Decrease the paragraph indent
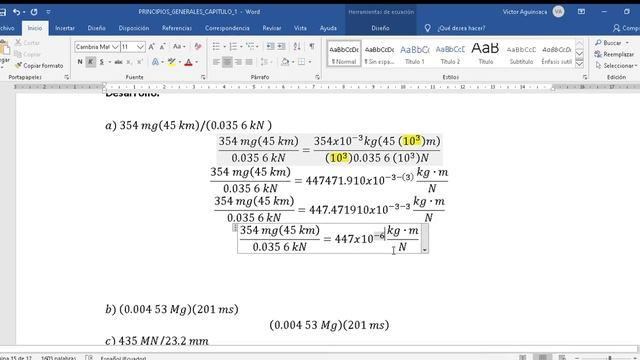This screenshot has height=360, width=640. coord(270,47)
